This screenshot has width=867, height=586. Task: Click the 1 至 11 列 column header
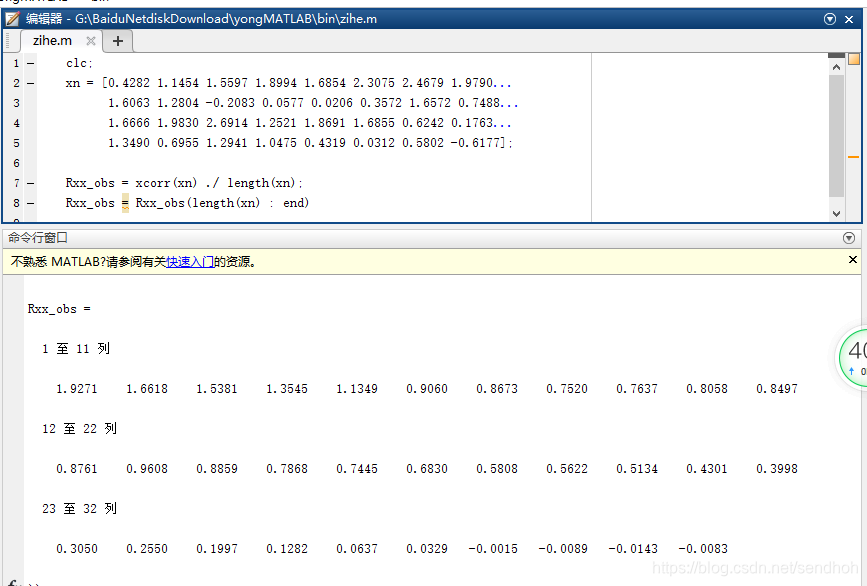[76, 349]
